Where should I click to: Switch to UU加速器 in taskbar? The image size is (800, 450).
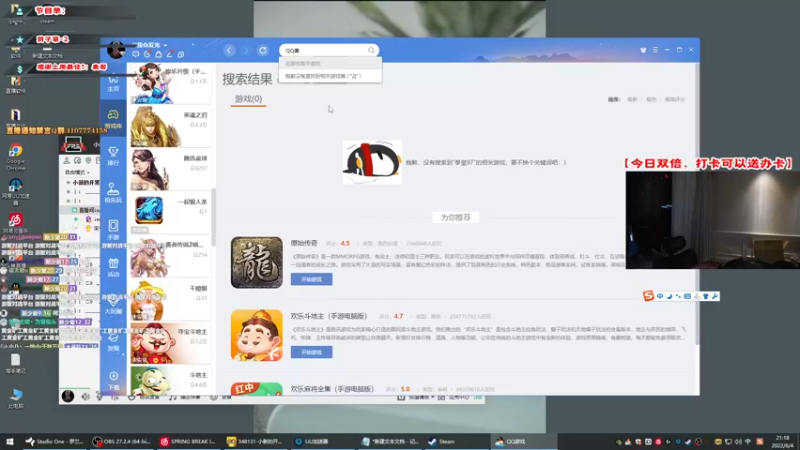click(x=312, y=441)
